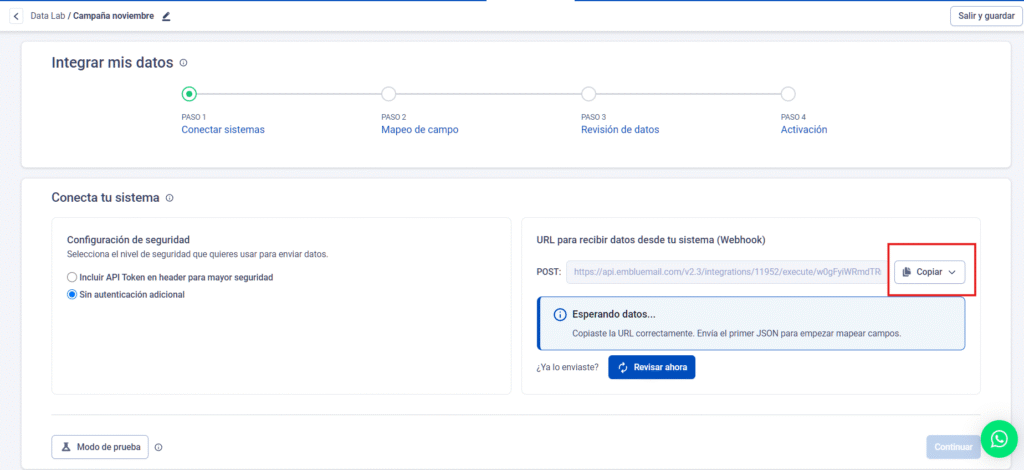The image size is (1024, 470).
Task: Click the Paso 1 step circle
Action: pos(189,94)
